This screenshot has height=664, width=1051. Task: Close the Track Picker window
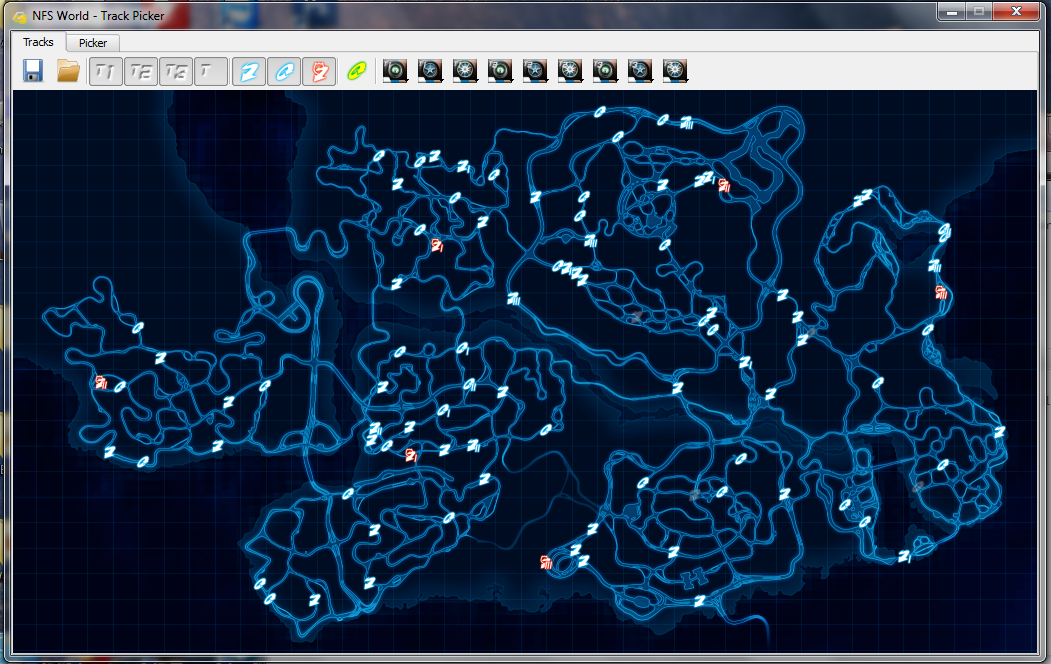1016,11
